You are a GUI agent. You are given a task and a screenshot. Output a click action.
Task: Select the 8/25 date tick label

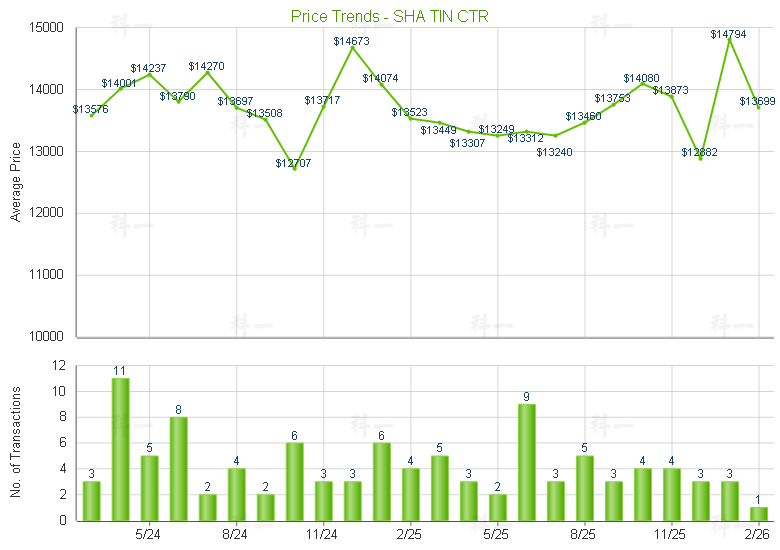point(584,534)
